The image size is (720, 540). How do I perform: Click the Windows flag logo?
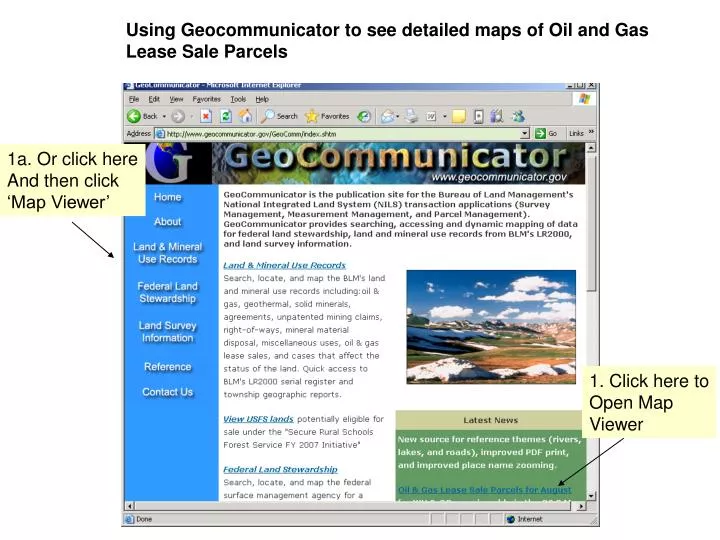point(584,99)
